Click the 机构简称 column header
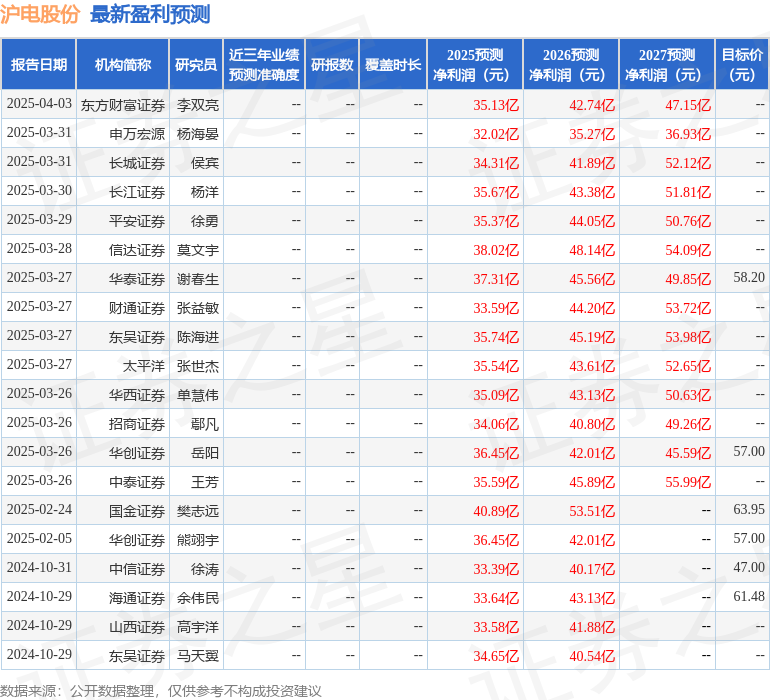This screenshot has width=770, height=700. (x=123, y=65)
